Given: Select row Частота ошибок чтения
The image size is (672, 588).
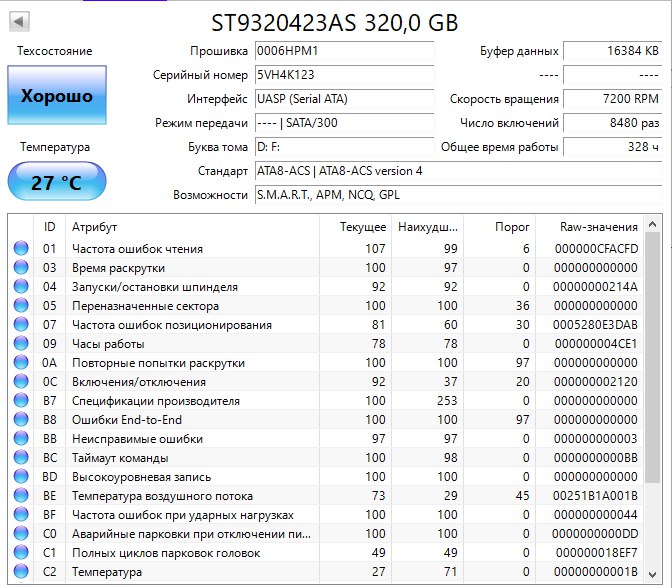Looking at the screenshot, I should tap(326, 249).
